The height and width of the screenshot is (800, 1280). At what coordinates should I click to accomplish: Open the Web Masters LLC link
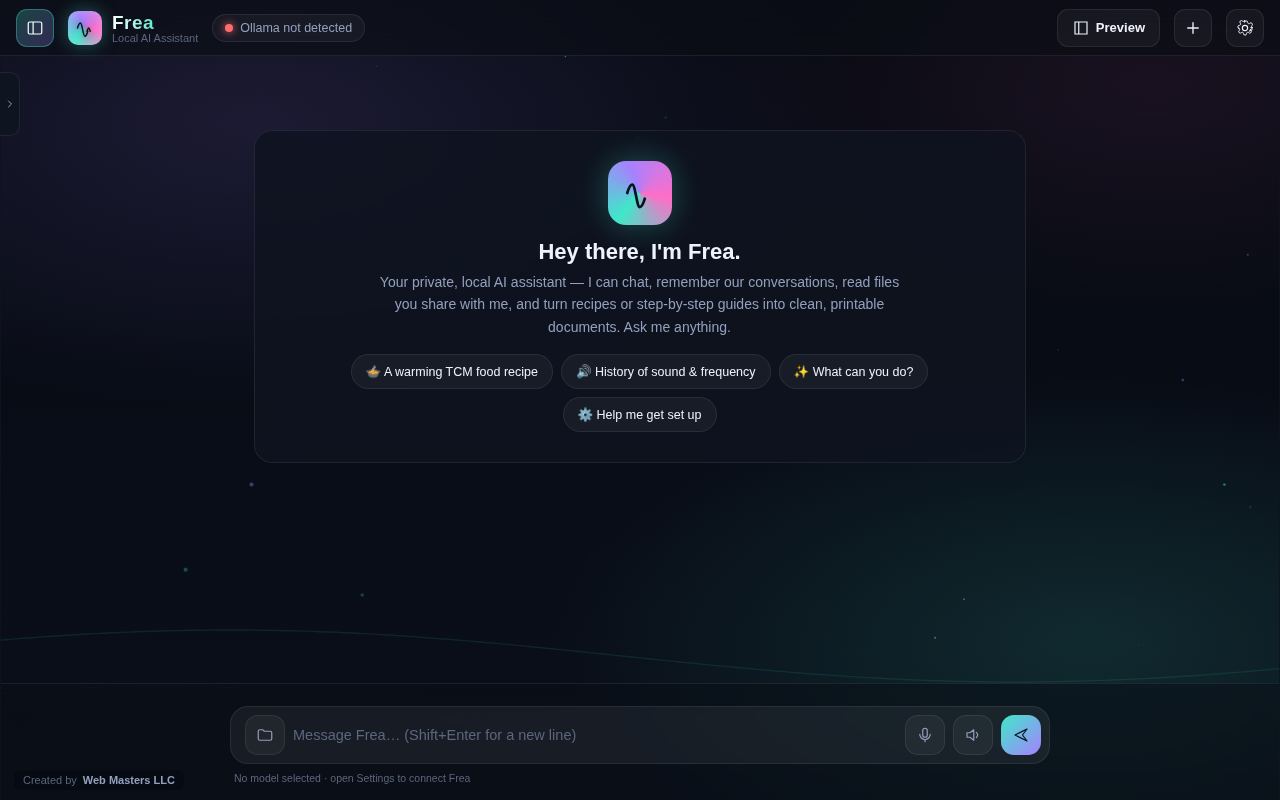tap(129, 780)
